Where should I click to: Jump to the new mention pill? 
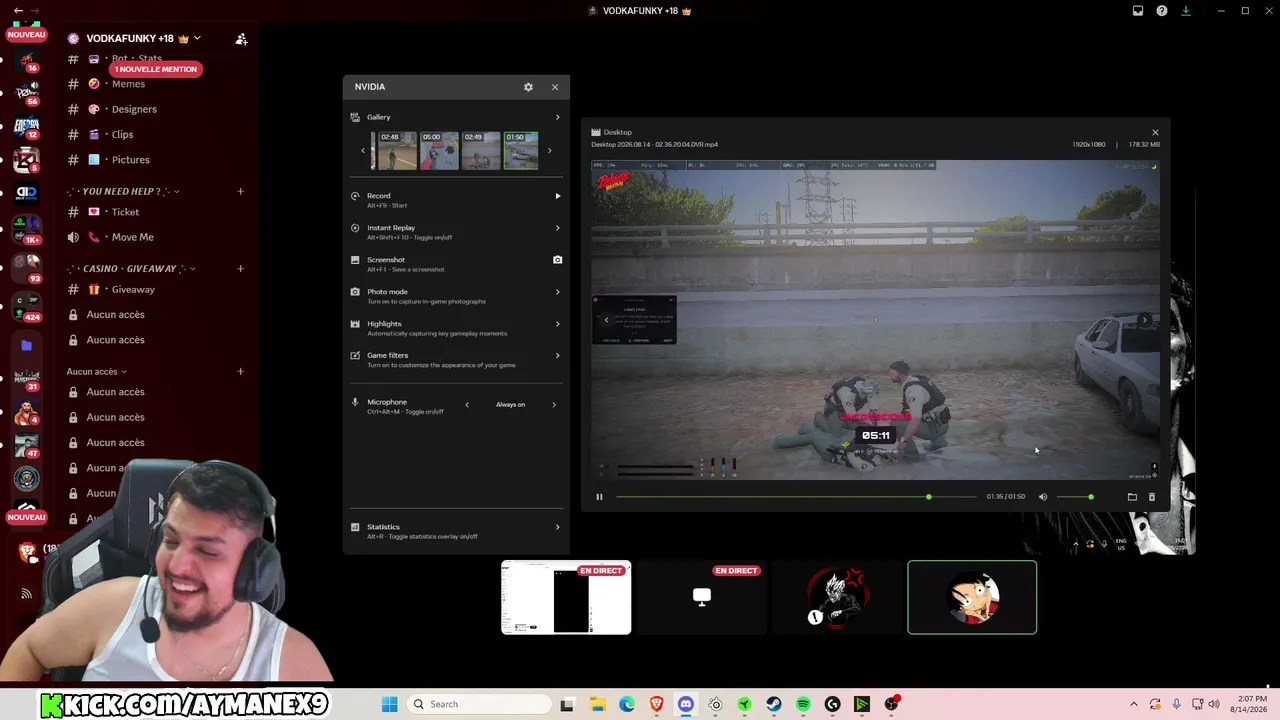point(156,69)
